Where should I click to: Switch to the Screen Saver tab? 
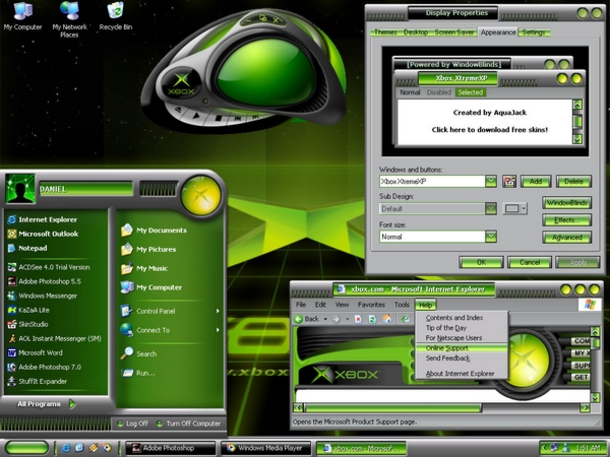coord(454,33)
